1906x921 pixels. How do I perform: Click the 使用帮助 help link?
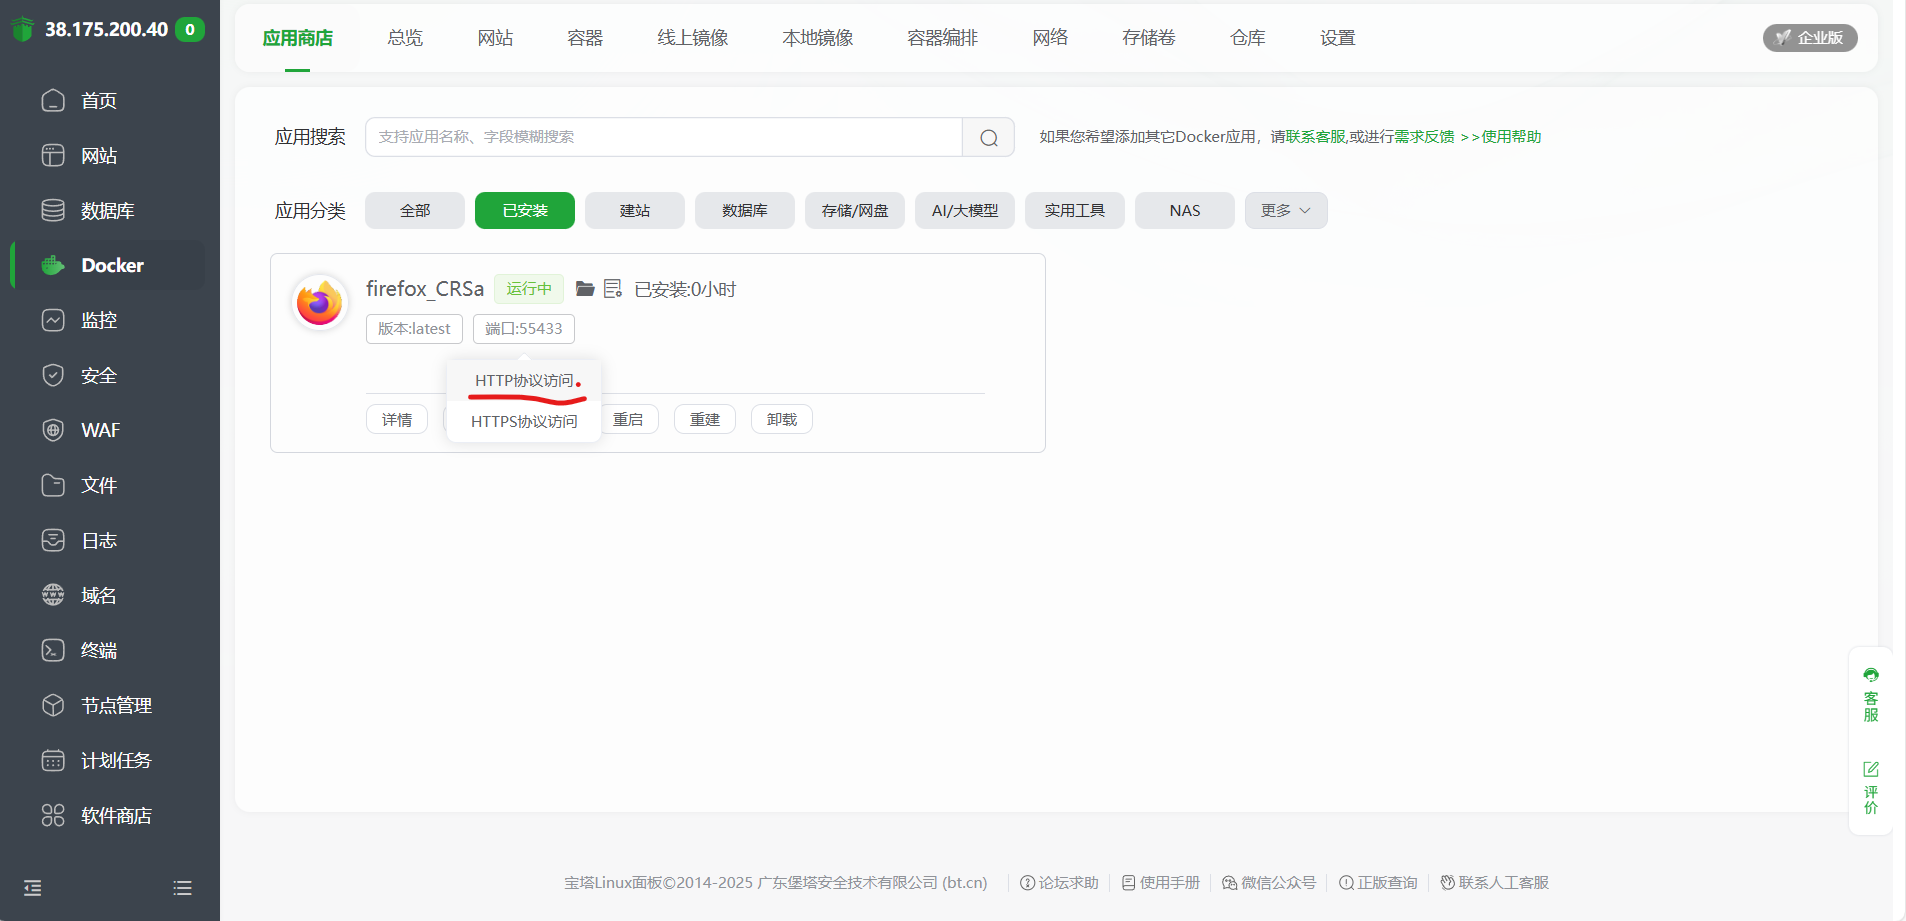[x=1511, y=137]
